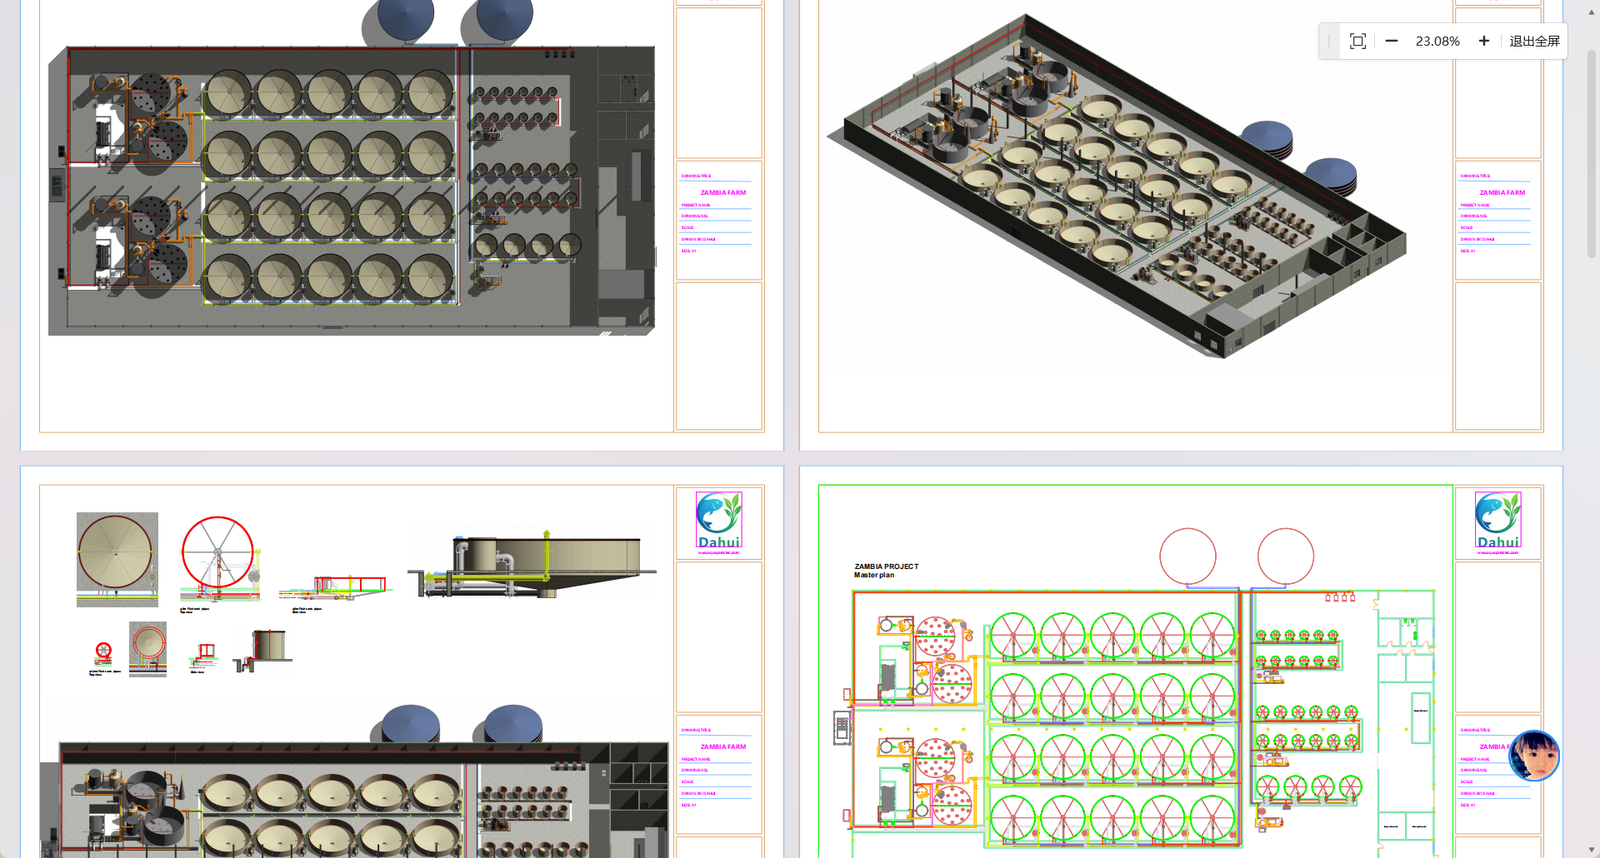Click the Dahui logo on the bottom-left page
This screenshot has height=858, width=1600.
point(719,522)
